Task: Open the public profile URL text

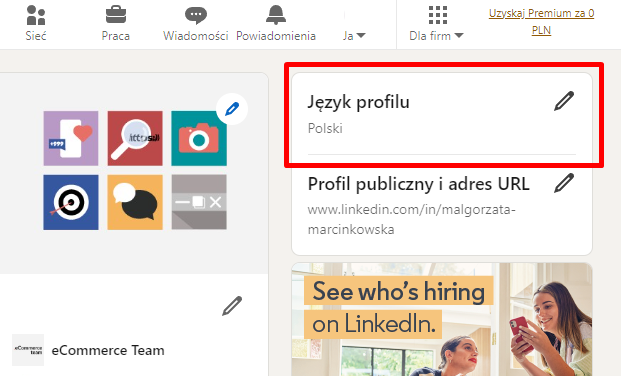Action: [x=411, y=219]
